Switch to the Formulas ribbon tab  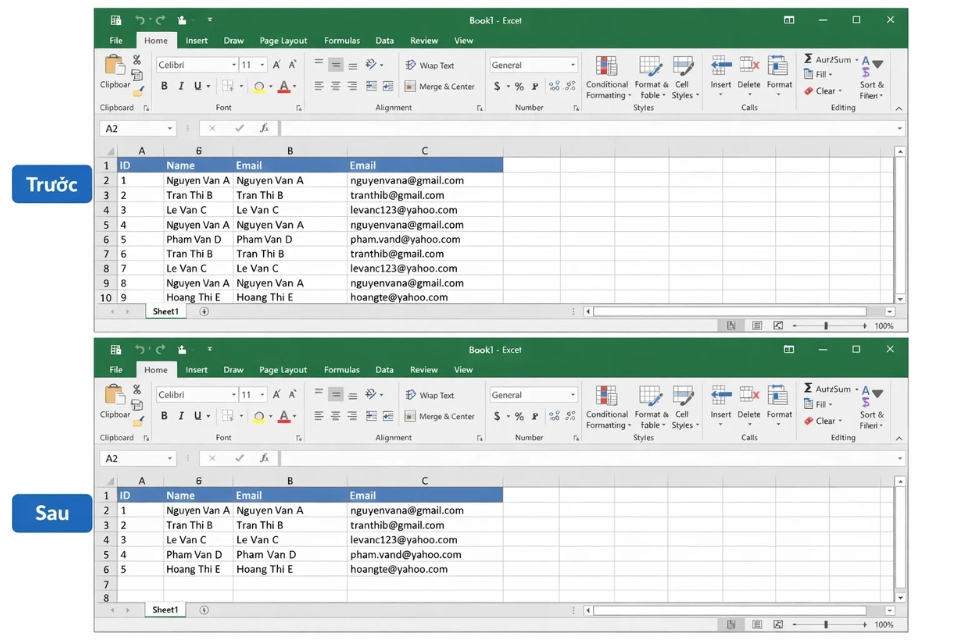click(x=342, y=40)
